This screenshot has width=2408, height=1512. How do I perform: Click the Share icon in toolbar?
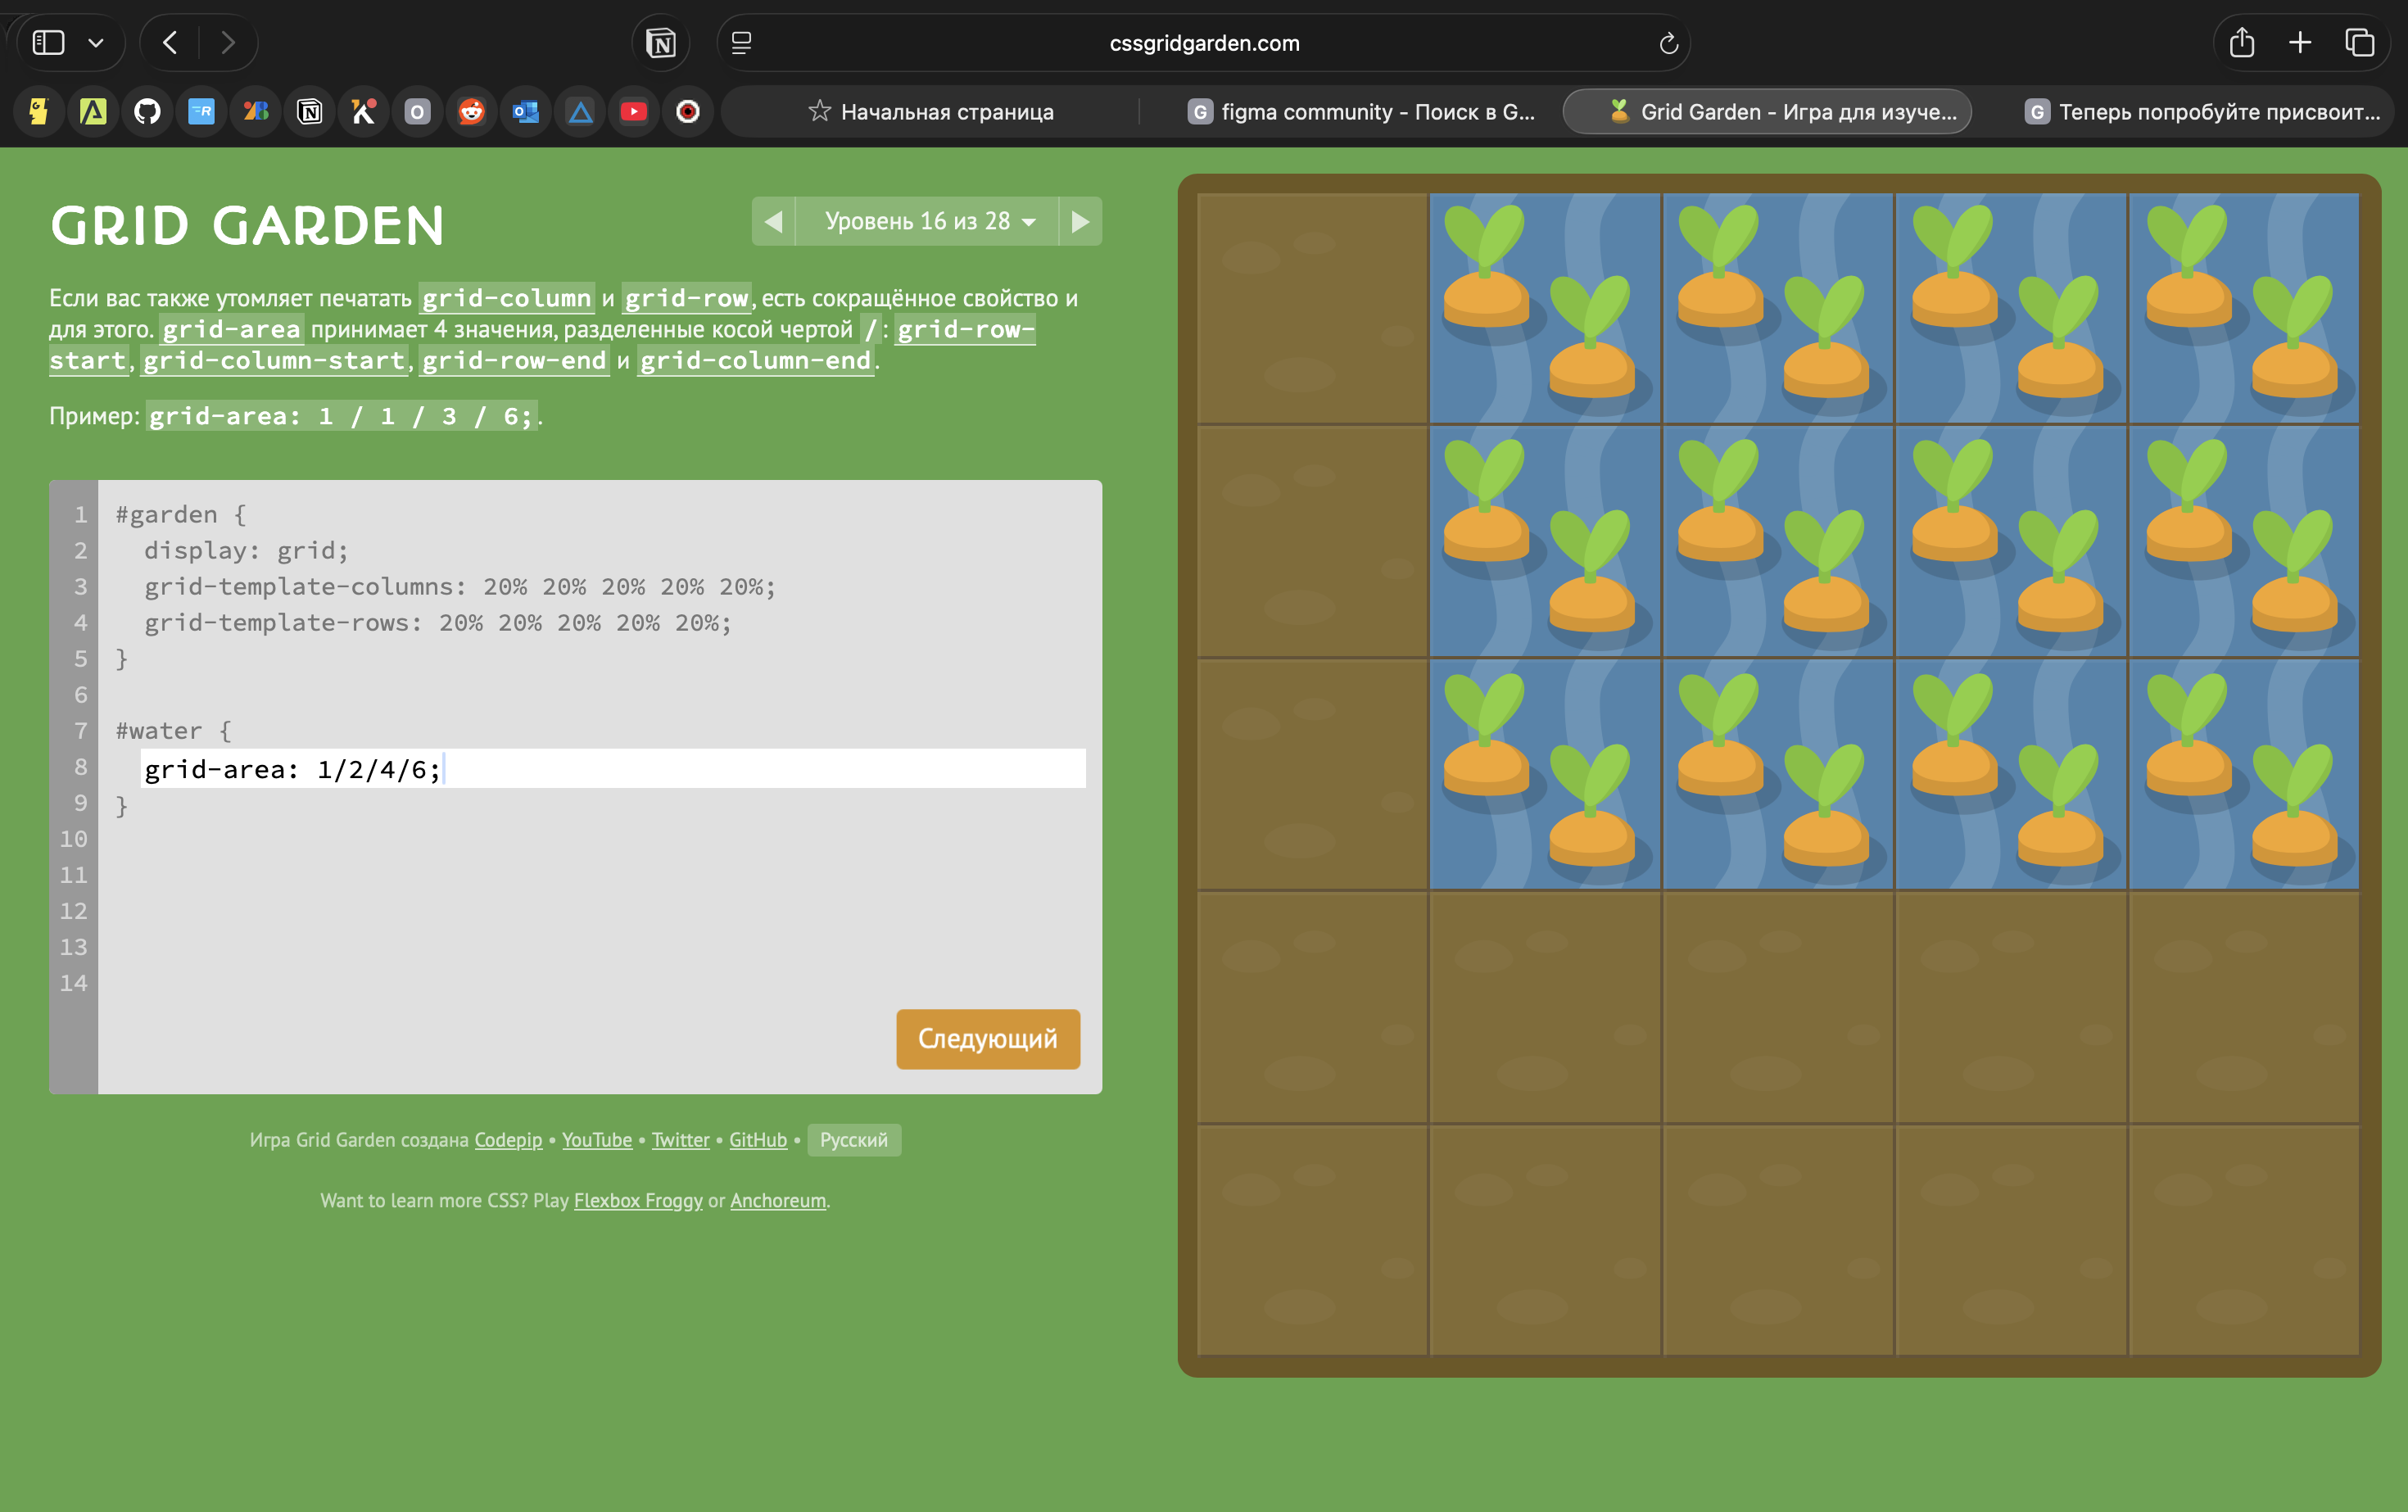[x=2241, y=43]
